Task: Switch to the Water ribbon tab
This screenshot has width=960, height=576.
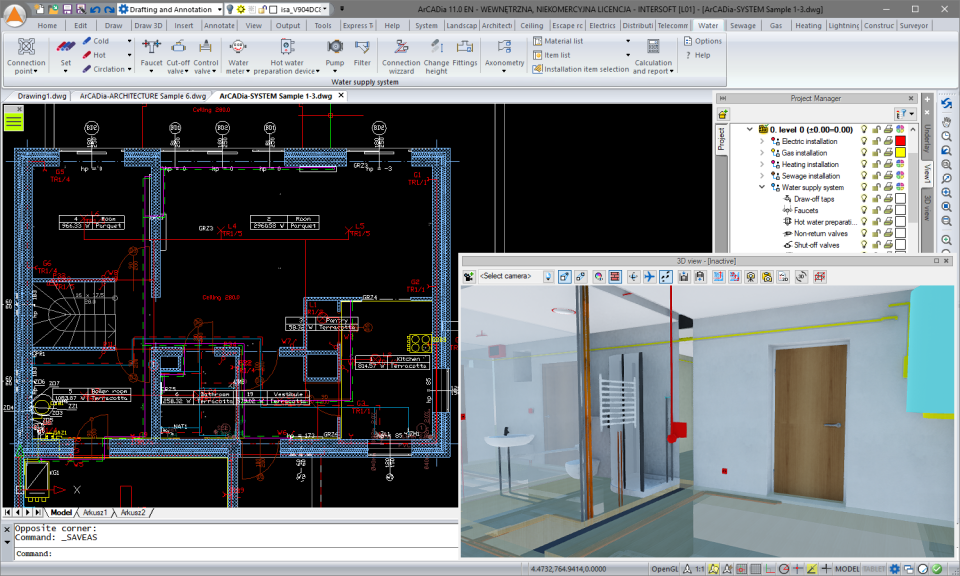Action: (707, 25)
